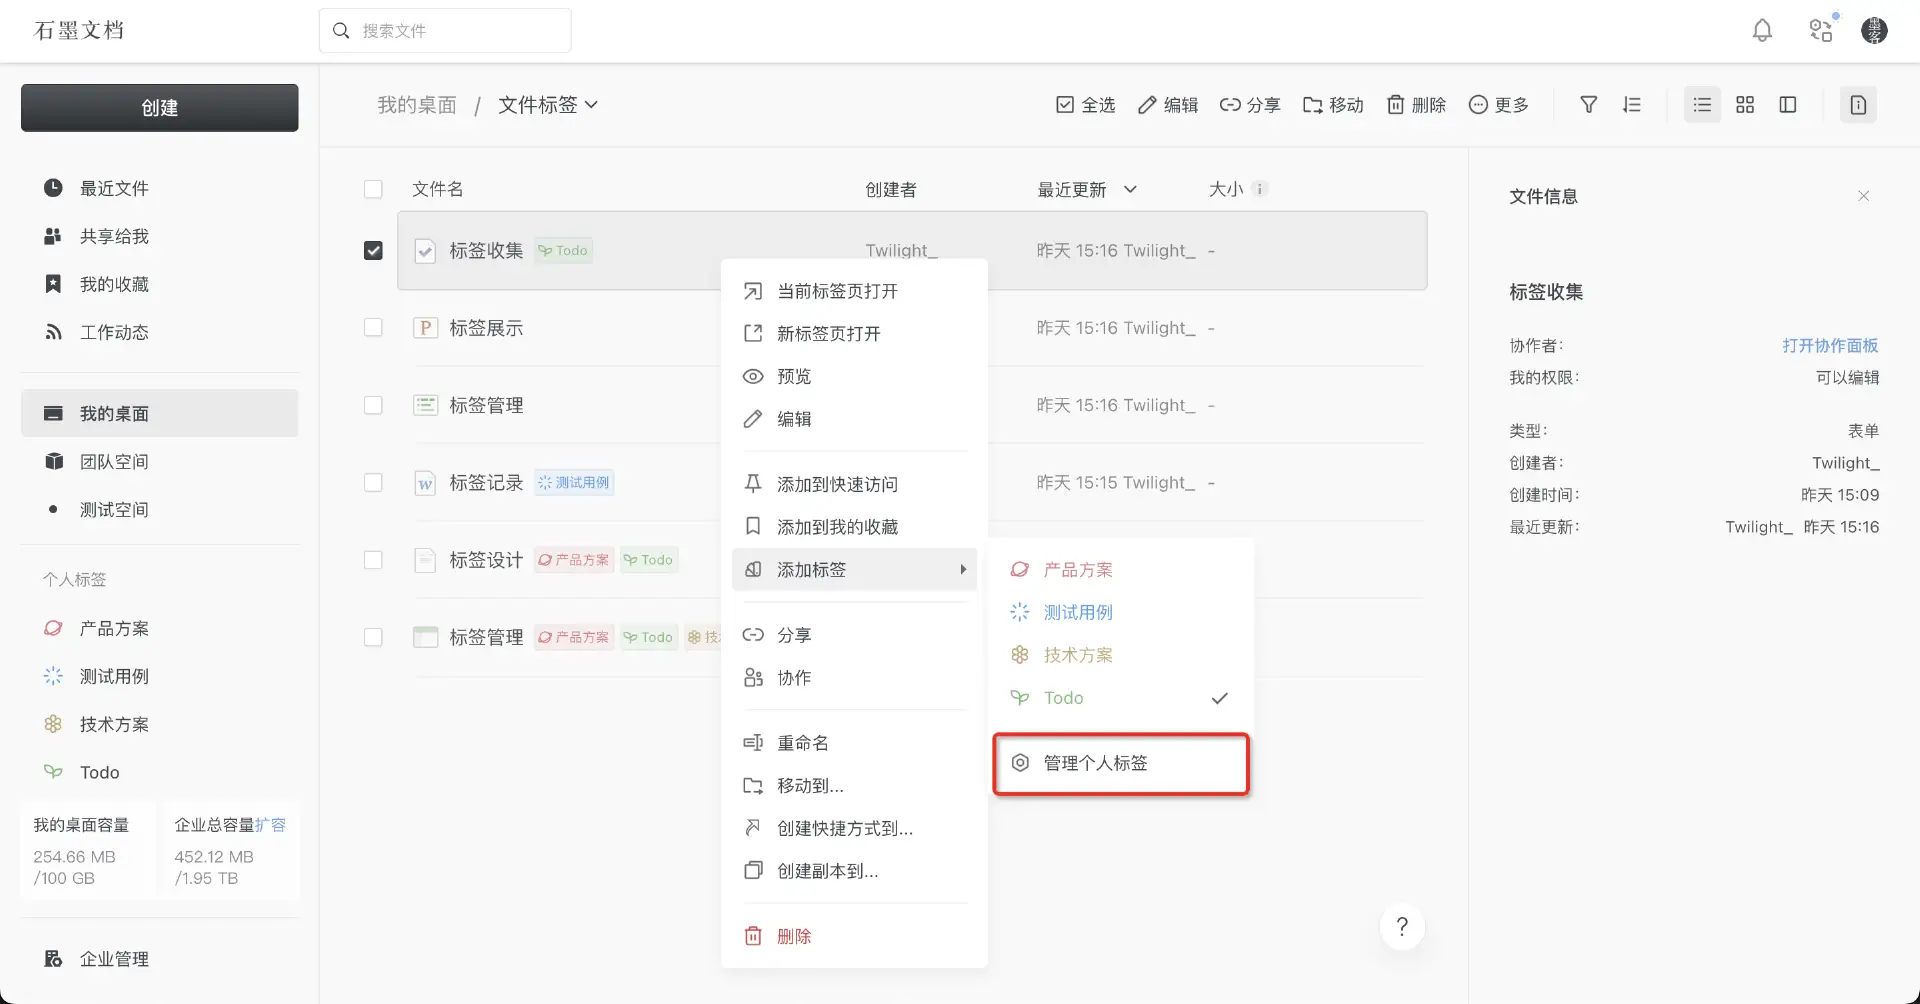Choose 重命名 in the context menu
Viewport: 1920px width, 1004px height.
pos(854,743)
